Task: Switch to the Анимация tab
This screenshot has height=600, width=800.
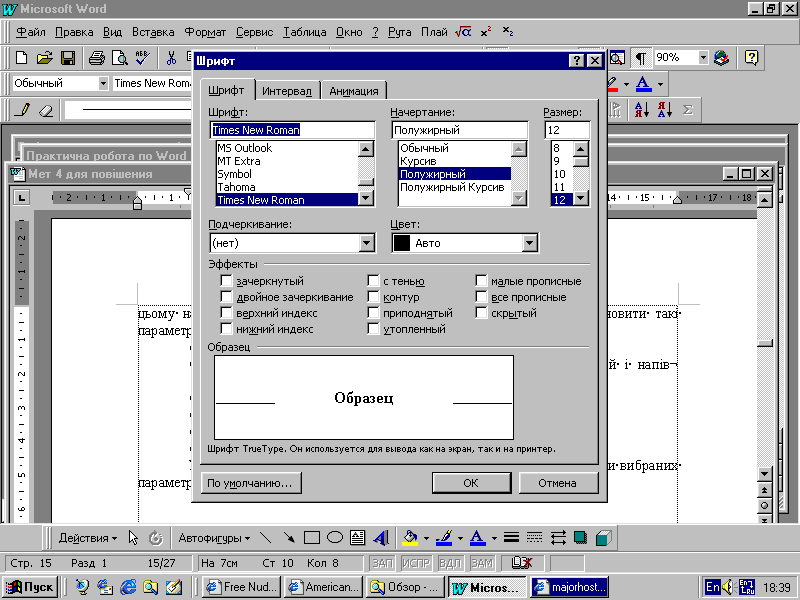Action: tap(354, 91)
